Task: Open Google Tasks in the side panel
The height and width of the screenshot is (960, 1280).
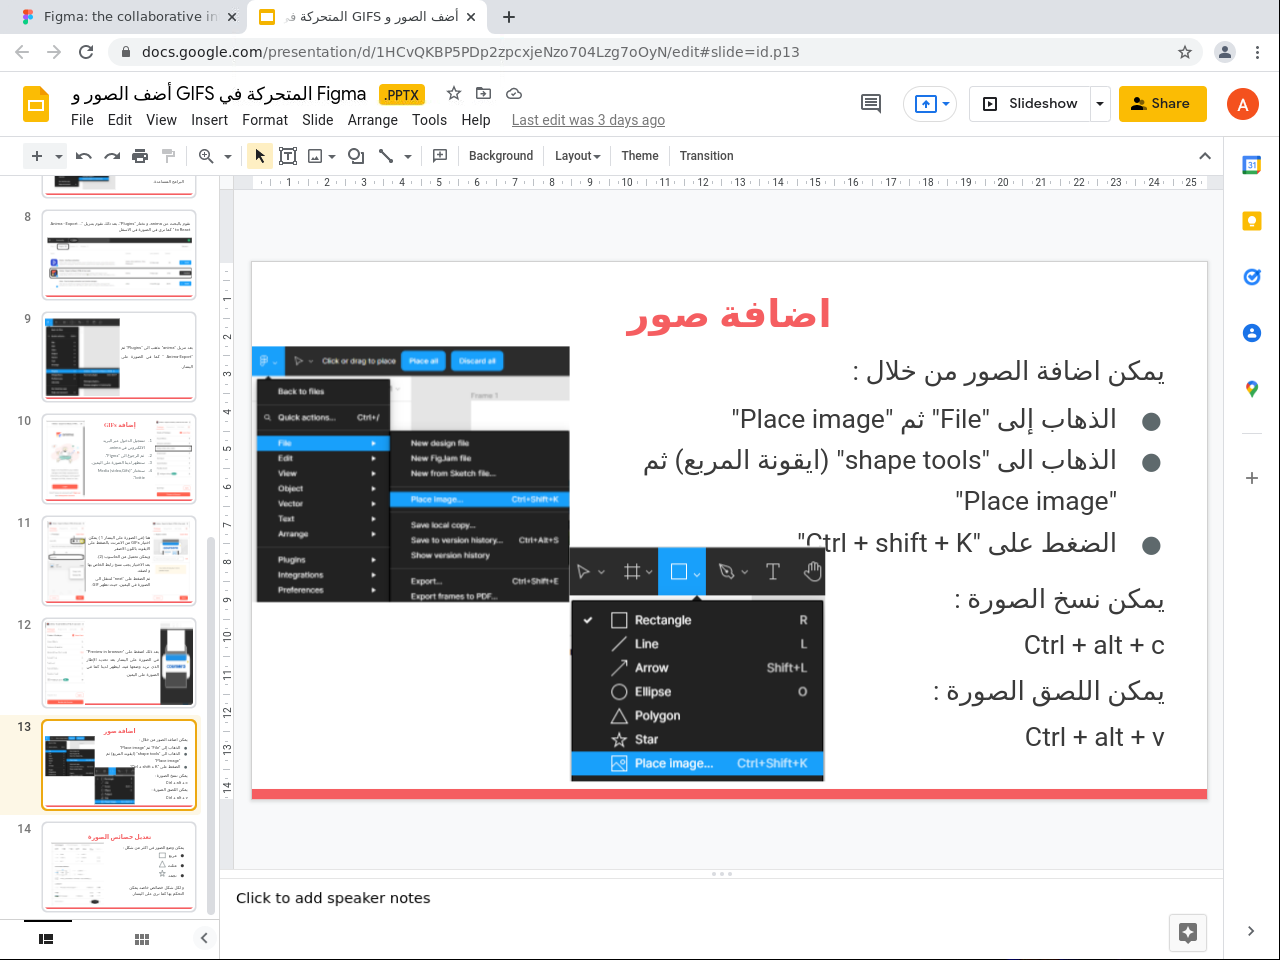Action: tap(1252, 277)
